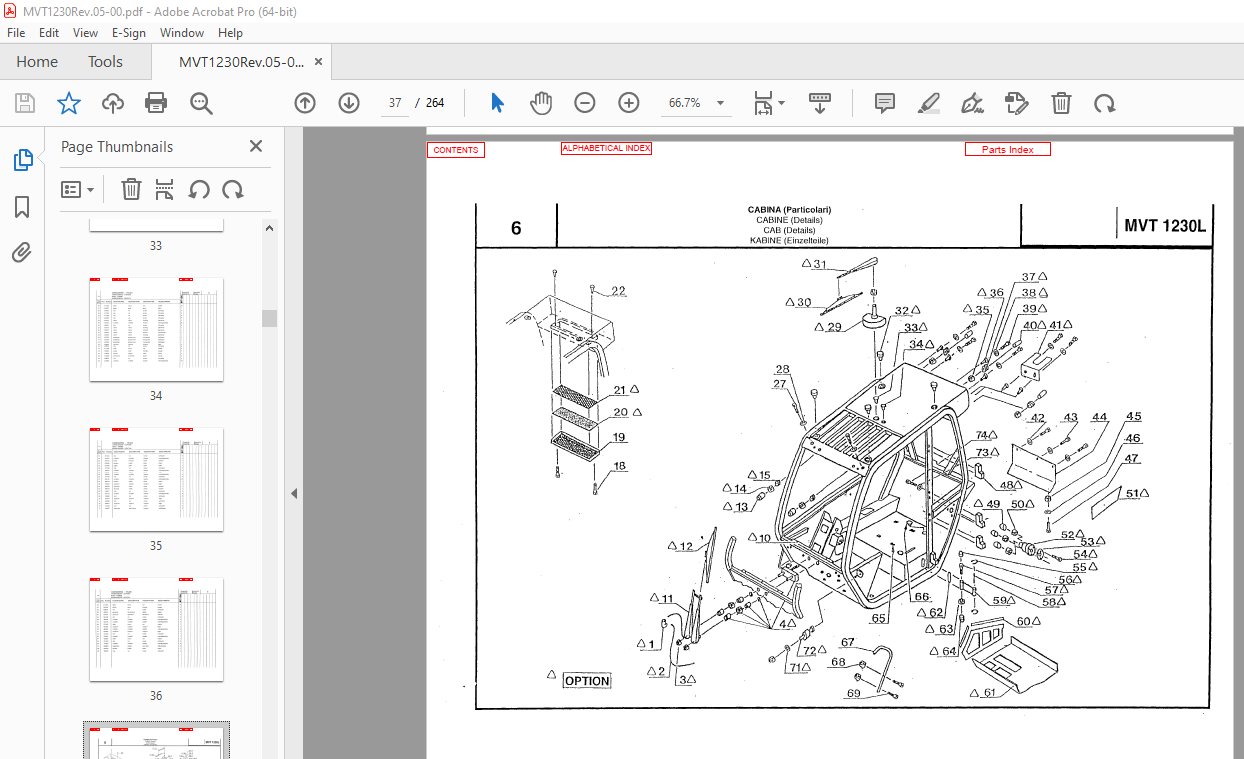The image size is (1244, 759).
Task: Open the Page Thumbnails sidebar icon
Action: pos(22,160)
